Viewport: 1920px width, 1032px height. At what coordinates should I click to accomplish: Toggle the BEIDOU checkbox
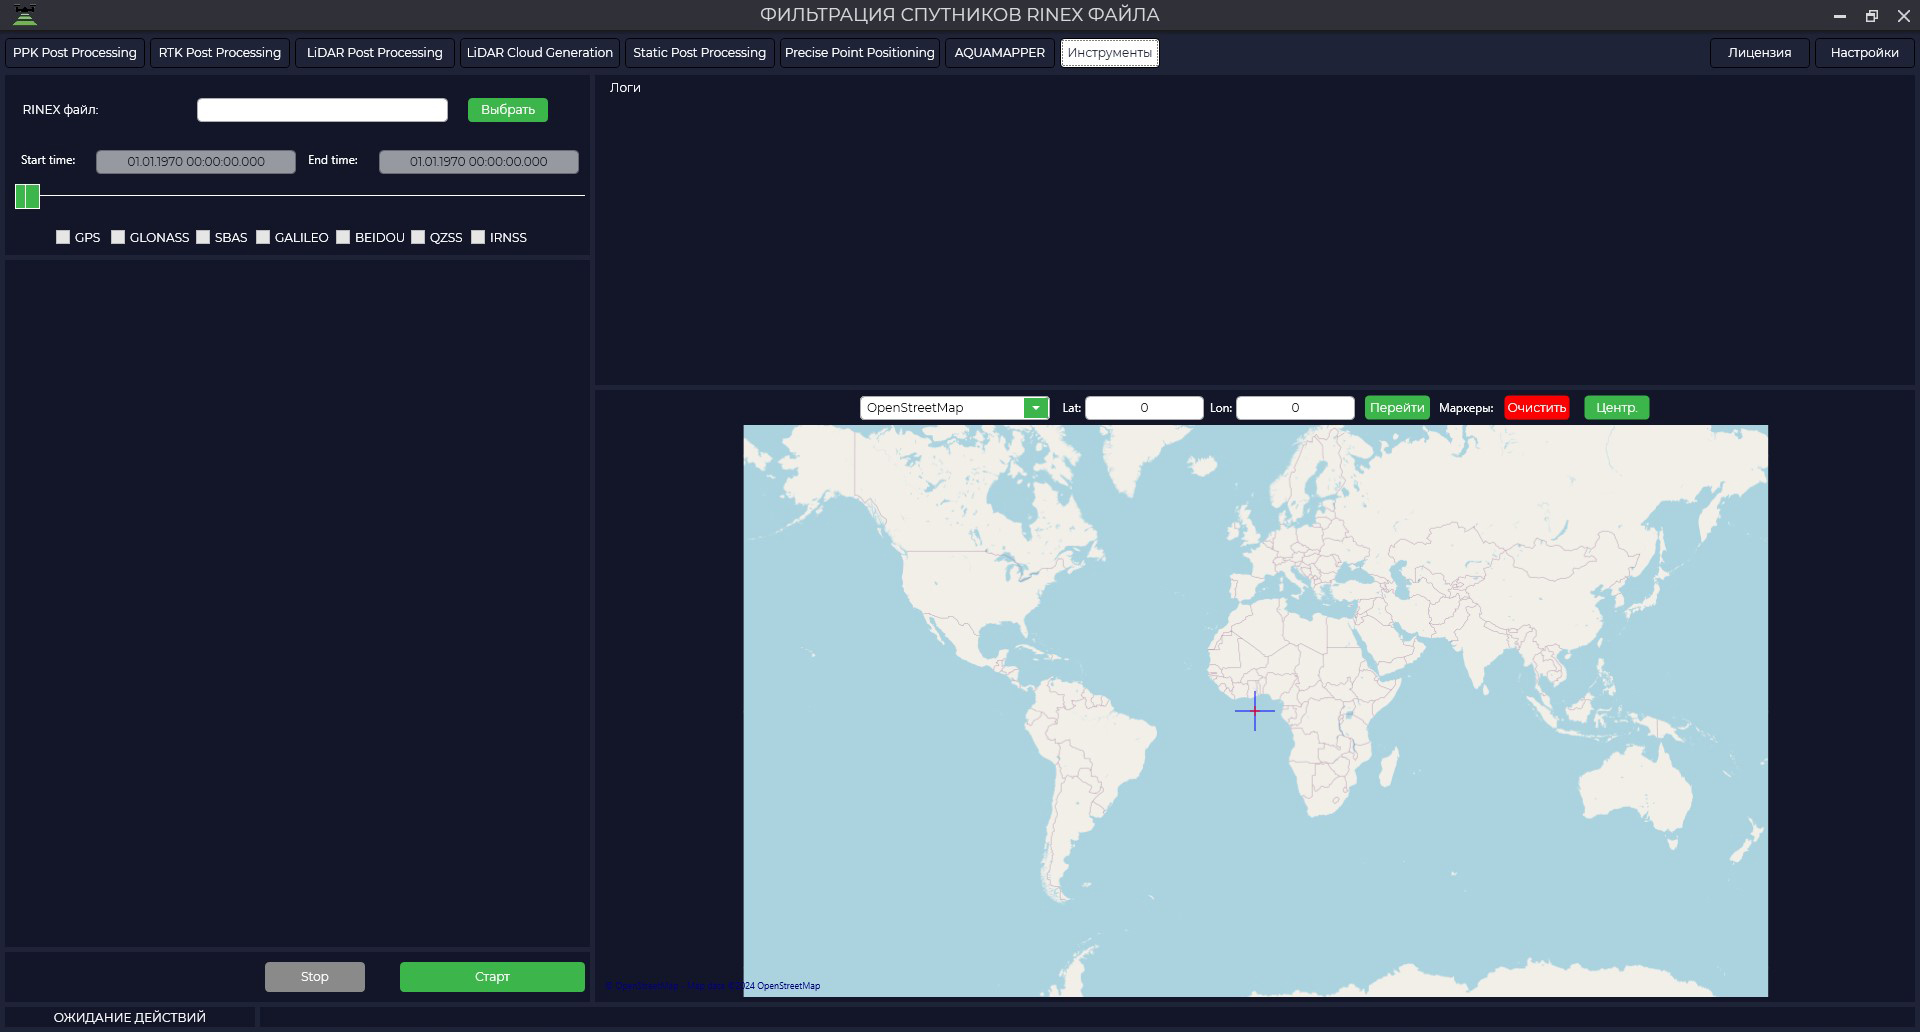[x=343, y=237]
